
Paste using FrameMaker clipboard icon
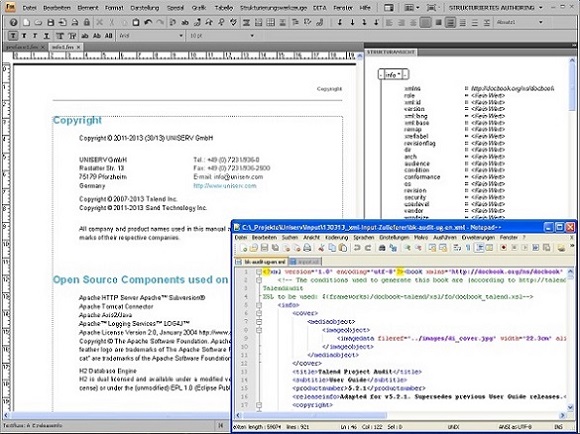[x=136, y=23]
